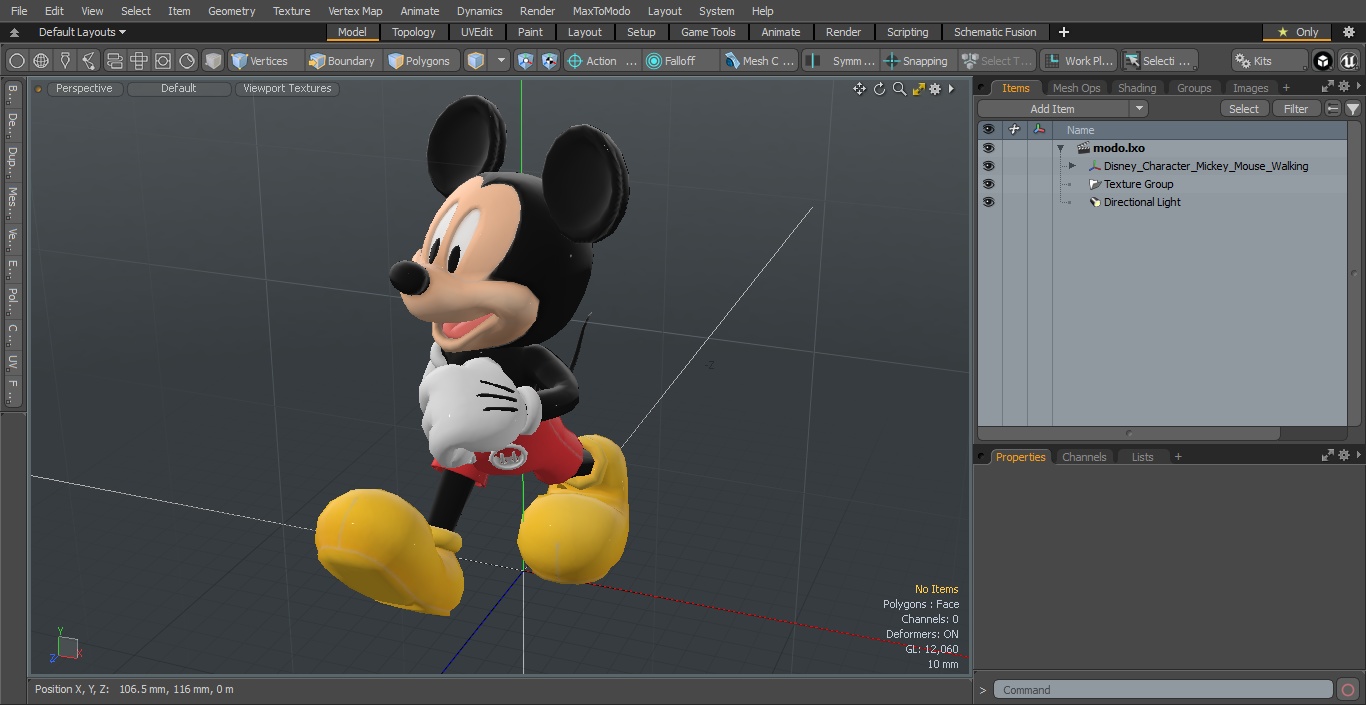Click the black cube hexagon icon
This screenshot has width=1366, height=705.
[1323, 61]
